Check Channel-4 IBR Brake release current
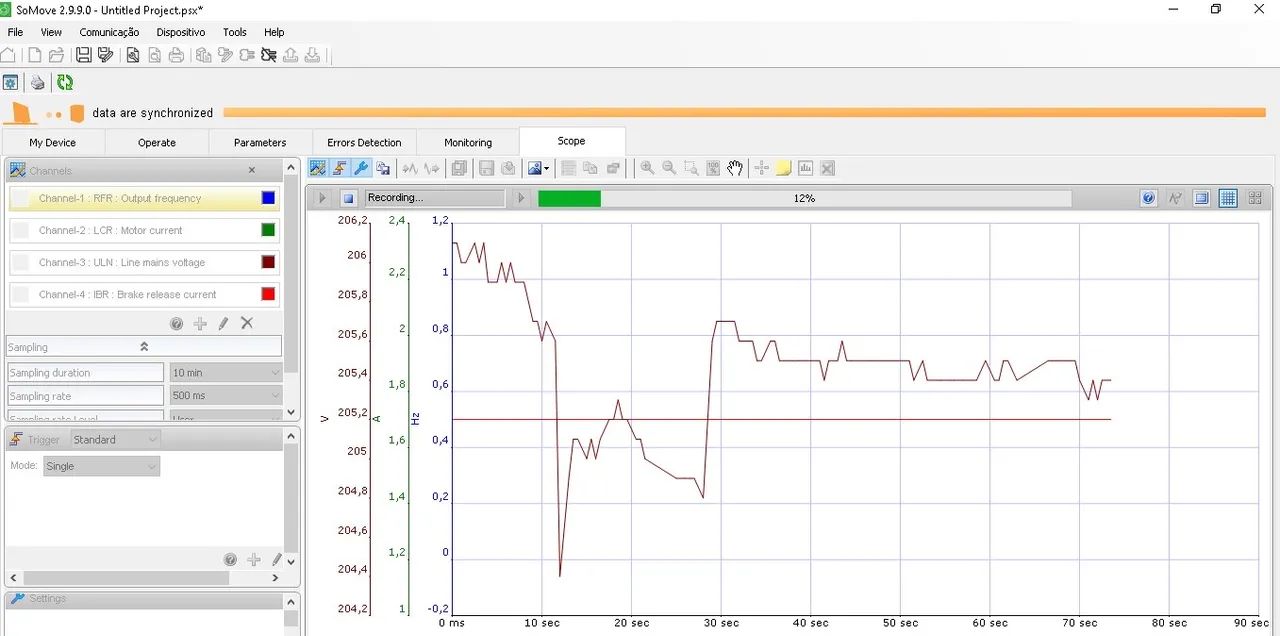 point(21,295)
